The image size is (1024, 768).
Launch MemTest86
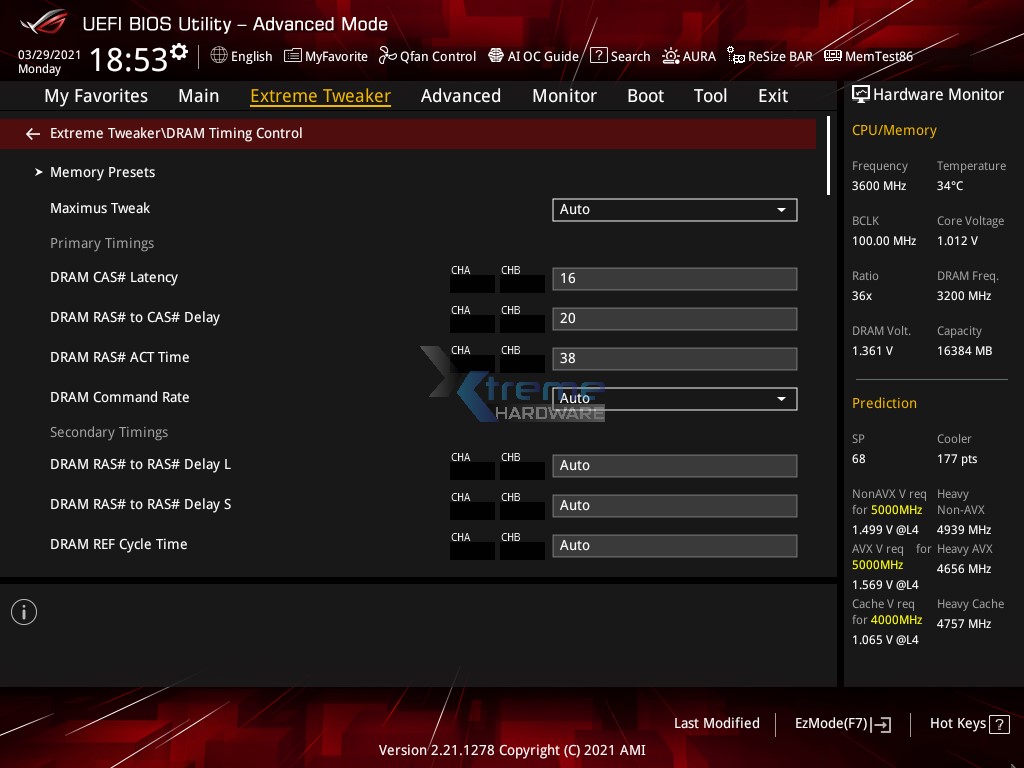pos(868,56)
